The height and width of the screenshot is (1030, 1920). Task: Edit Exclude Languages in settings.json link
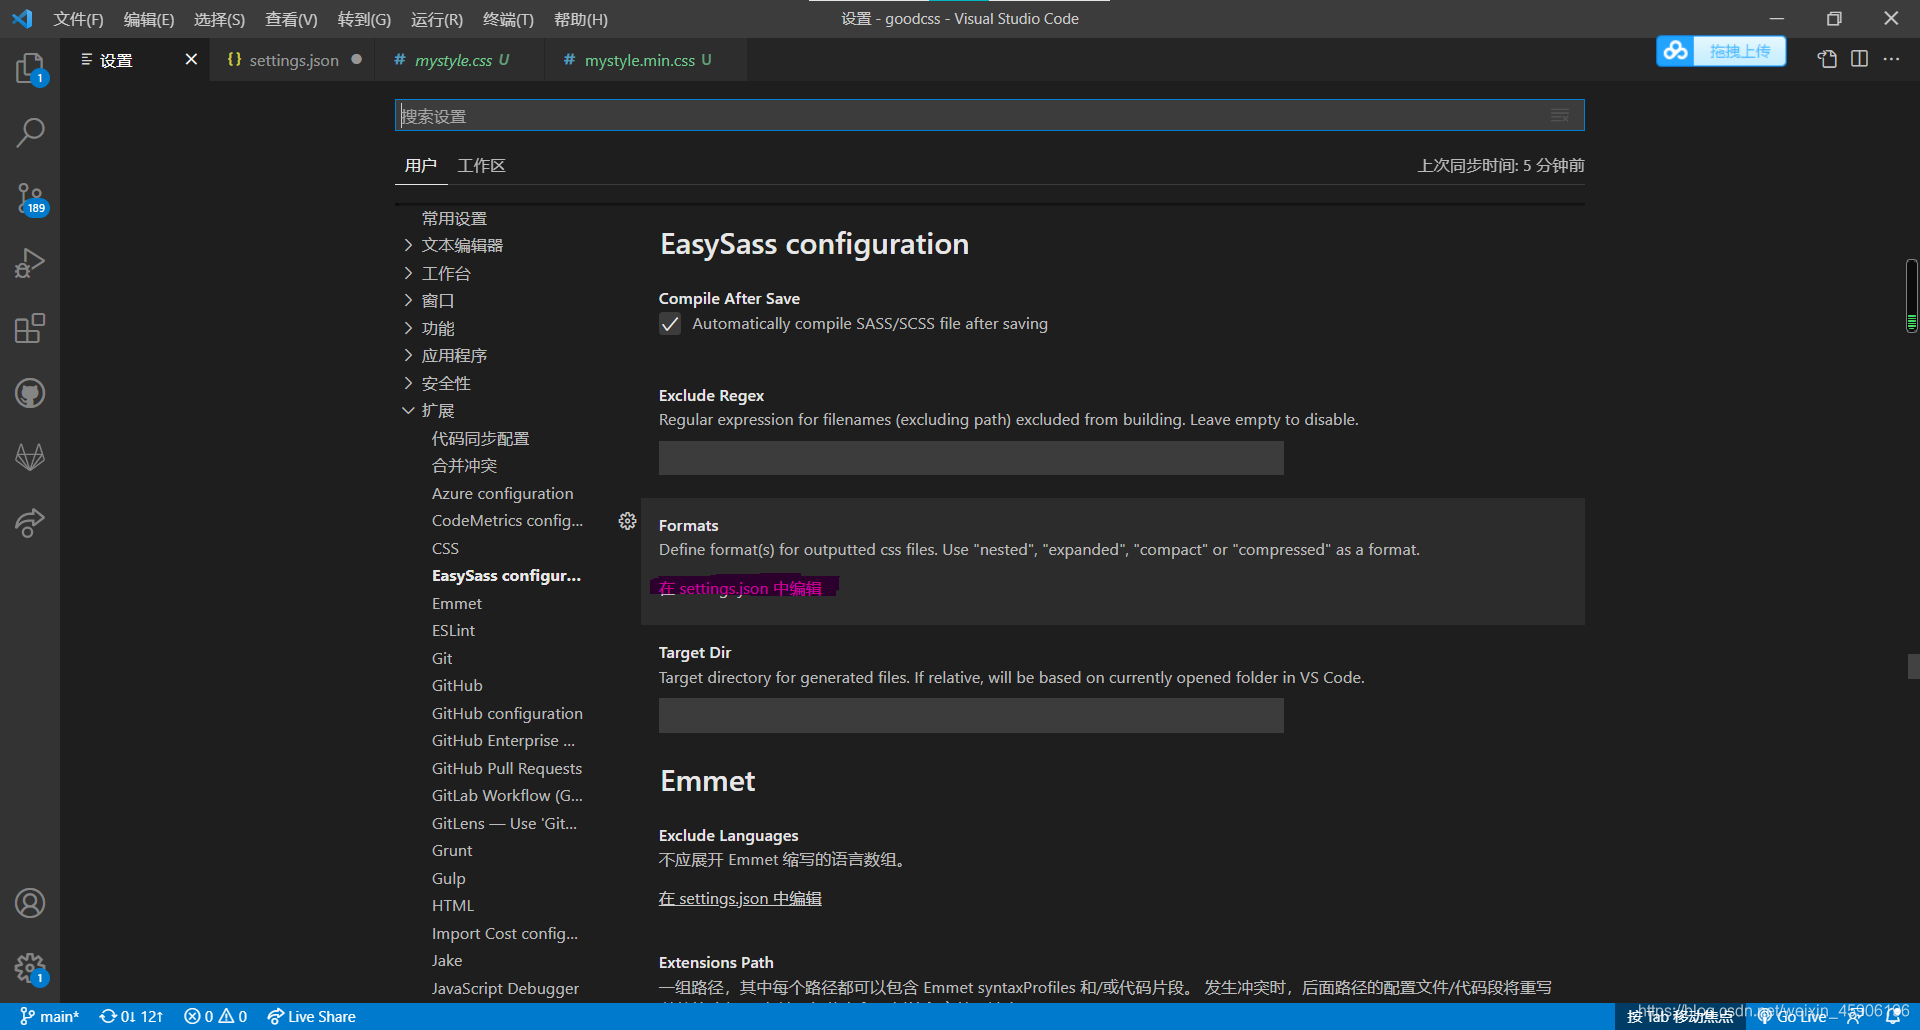click(740, 898)
